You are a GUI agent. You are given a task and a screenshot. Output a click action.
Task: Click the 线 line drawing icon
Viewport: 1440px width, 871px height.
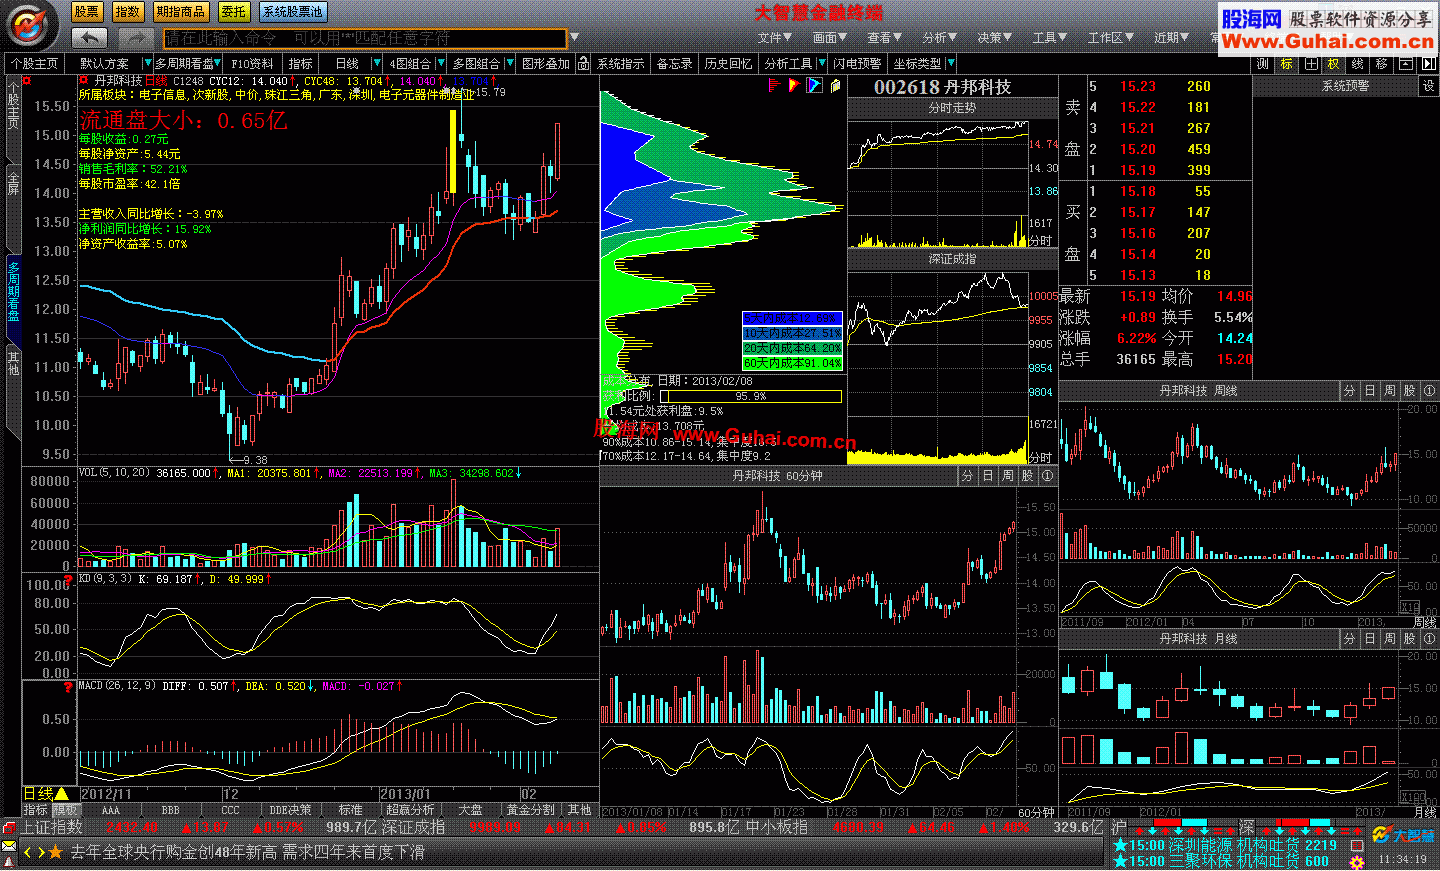1358,63
